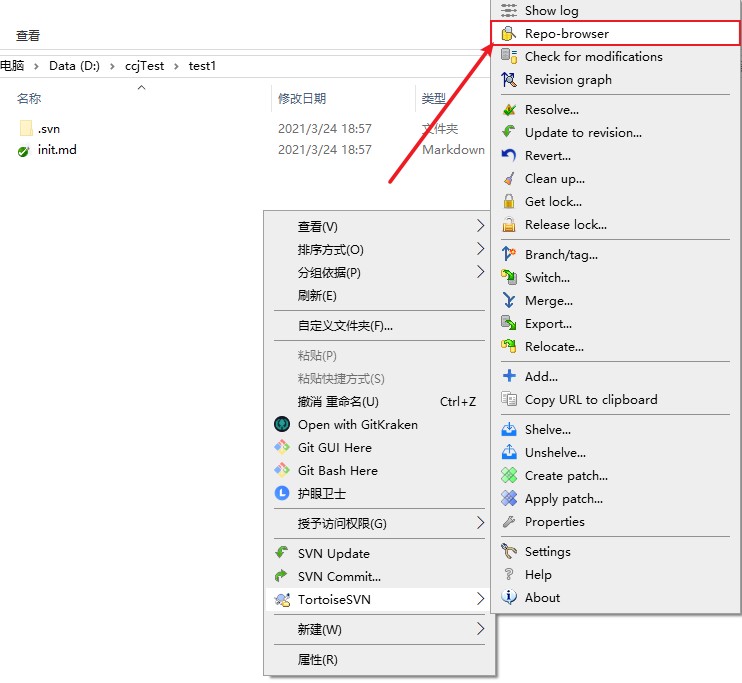Select Check for modifications
Screen dimensions: 742x683
point(593,57)
